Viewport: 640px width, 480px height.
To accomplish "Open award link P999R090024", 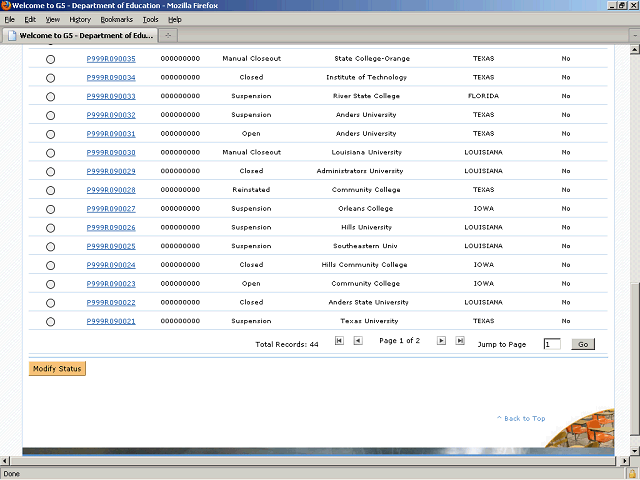I will 111,265.
